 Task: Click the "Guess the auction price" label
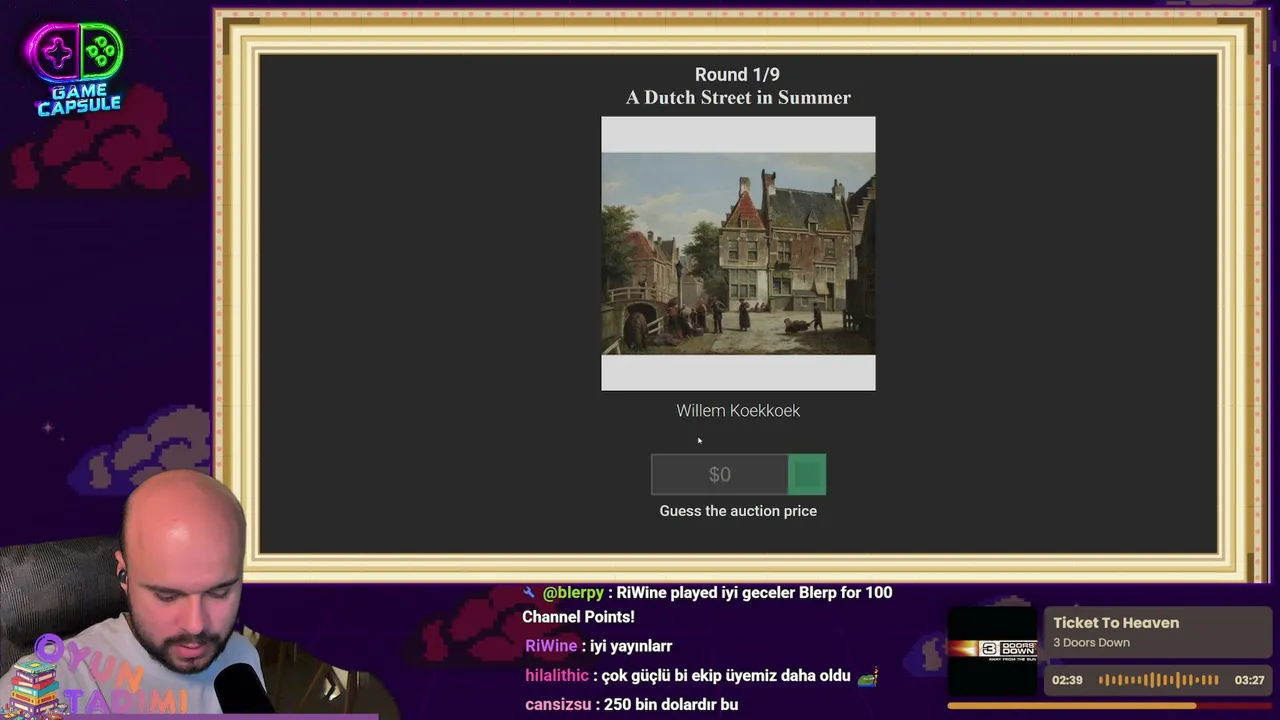[738, 511]
